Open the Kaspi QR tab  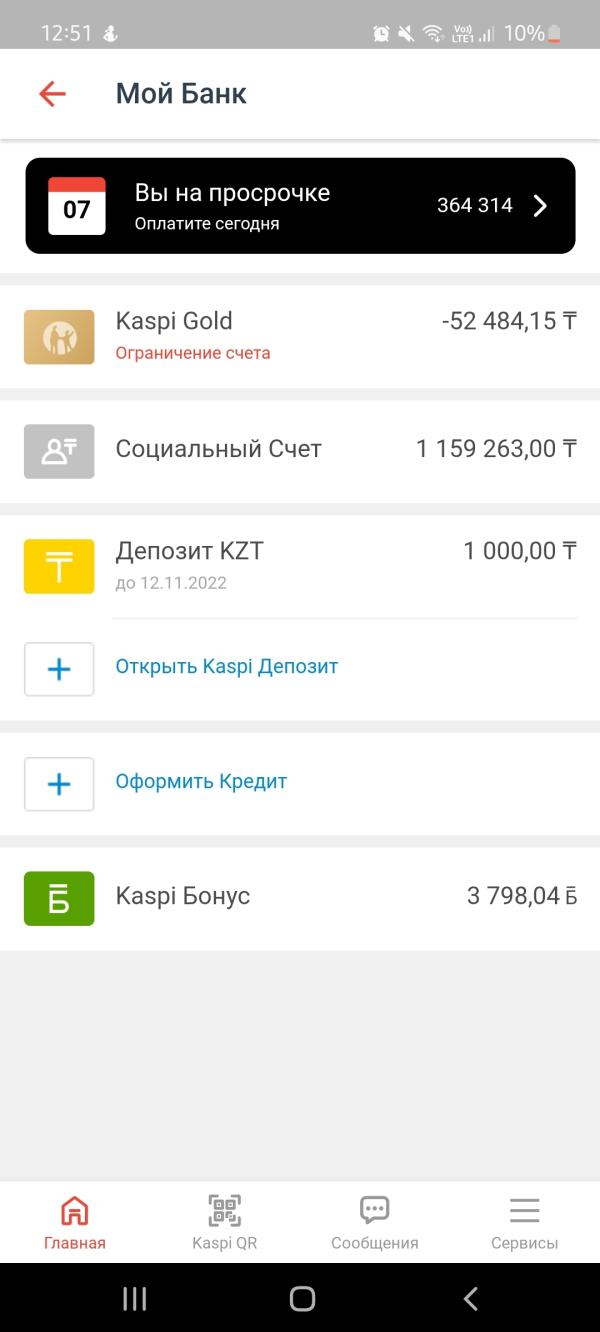[225, 1222]
